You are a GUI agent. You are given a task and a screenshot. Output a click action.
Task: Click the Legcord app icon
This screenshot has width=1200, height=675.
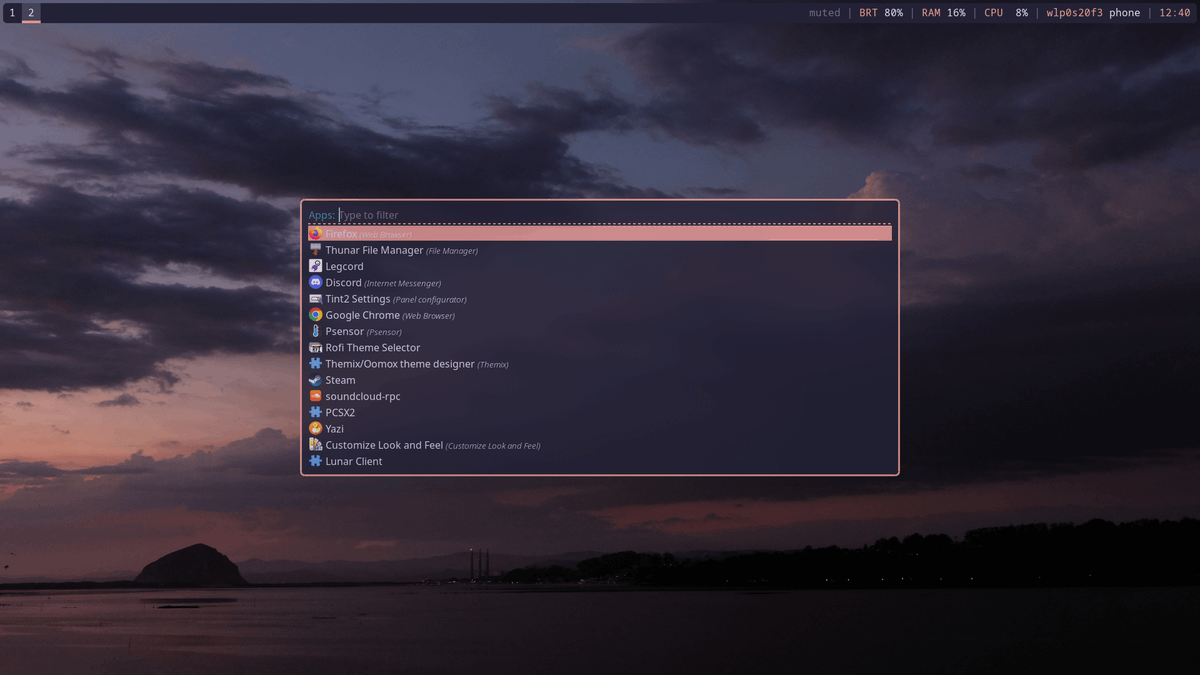pos(315,266)
